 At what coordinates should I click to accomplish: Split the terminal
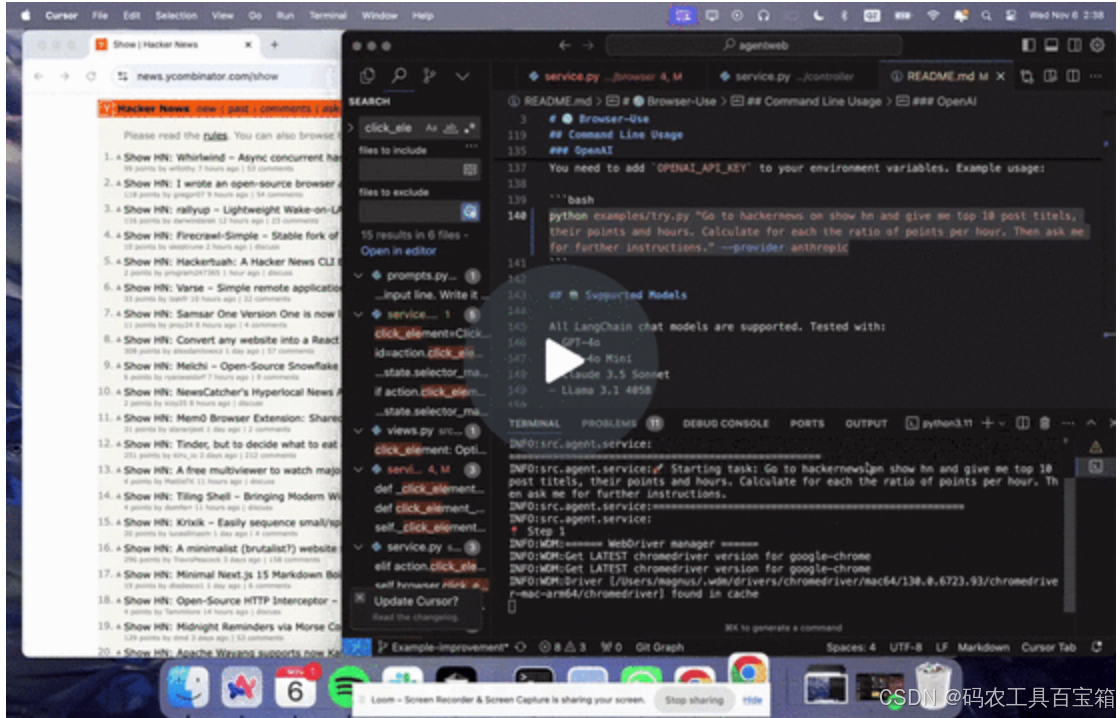pos(1022,424)
